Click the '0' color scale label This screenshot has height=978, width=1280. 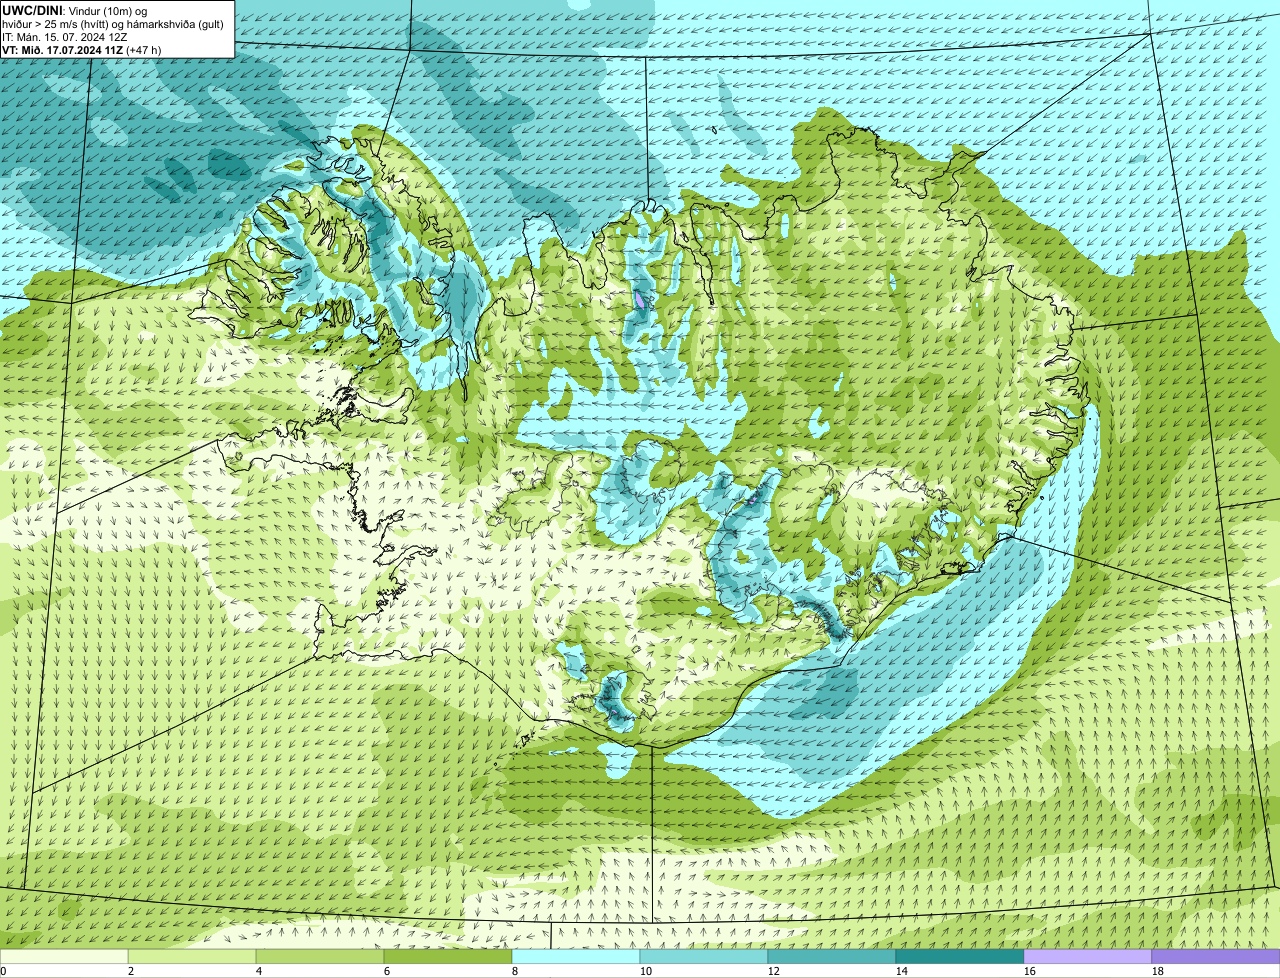point(4,971)
